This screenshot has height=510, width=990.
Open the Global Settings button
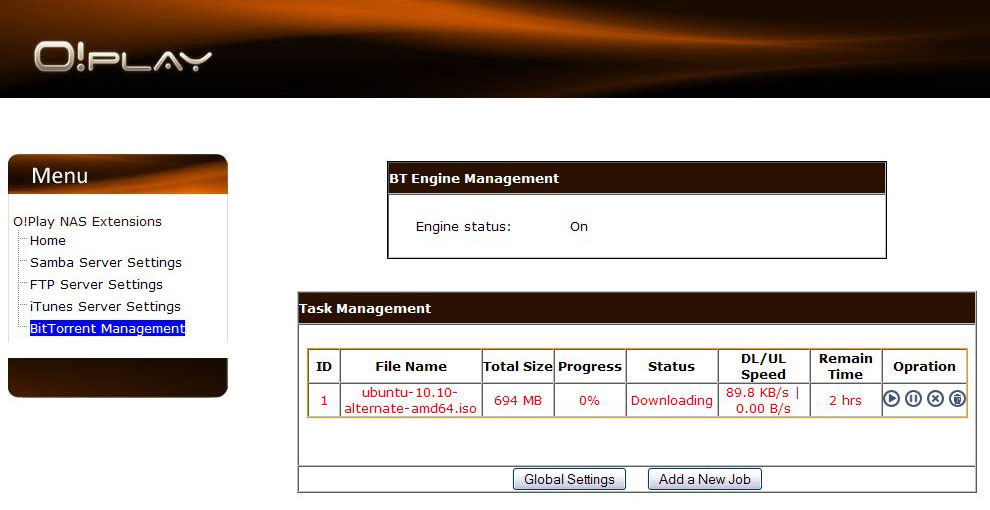pyautogui.click(x=569, y=479)
